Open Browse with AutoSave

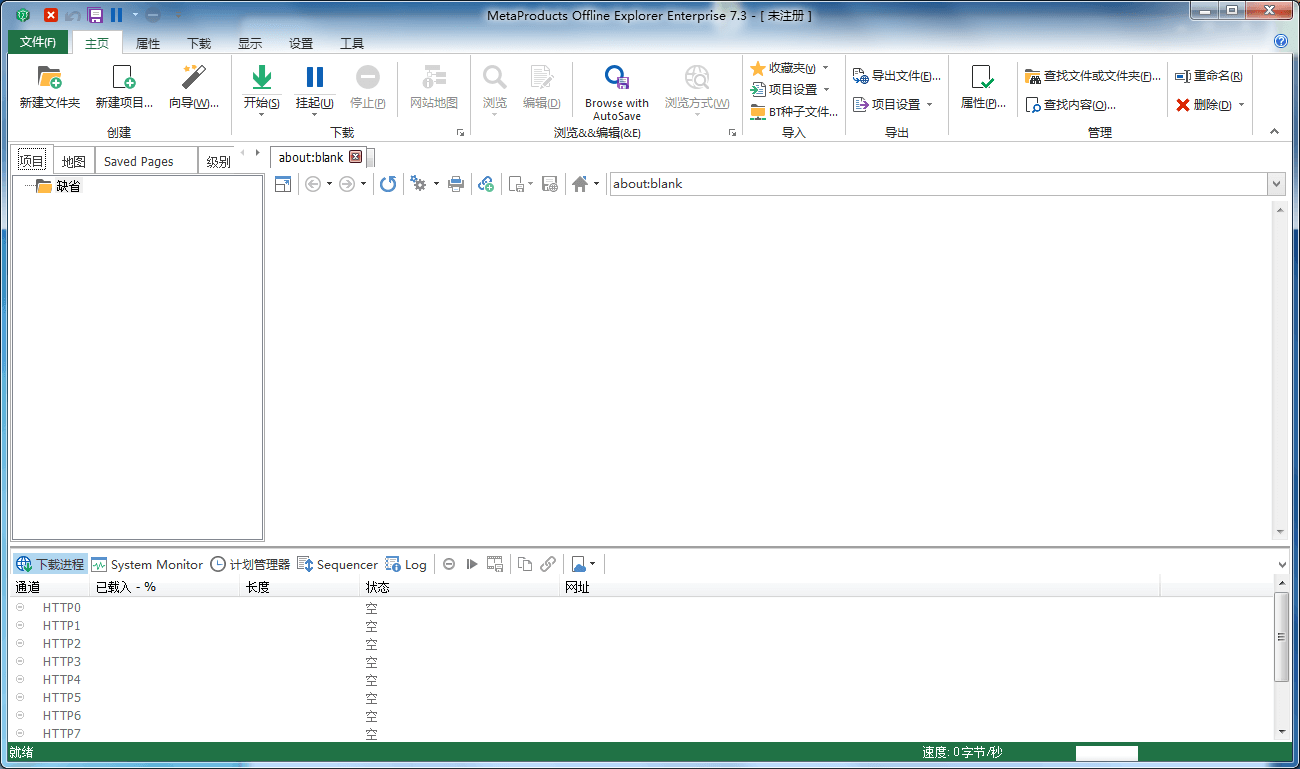click(617, 93)
